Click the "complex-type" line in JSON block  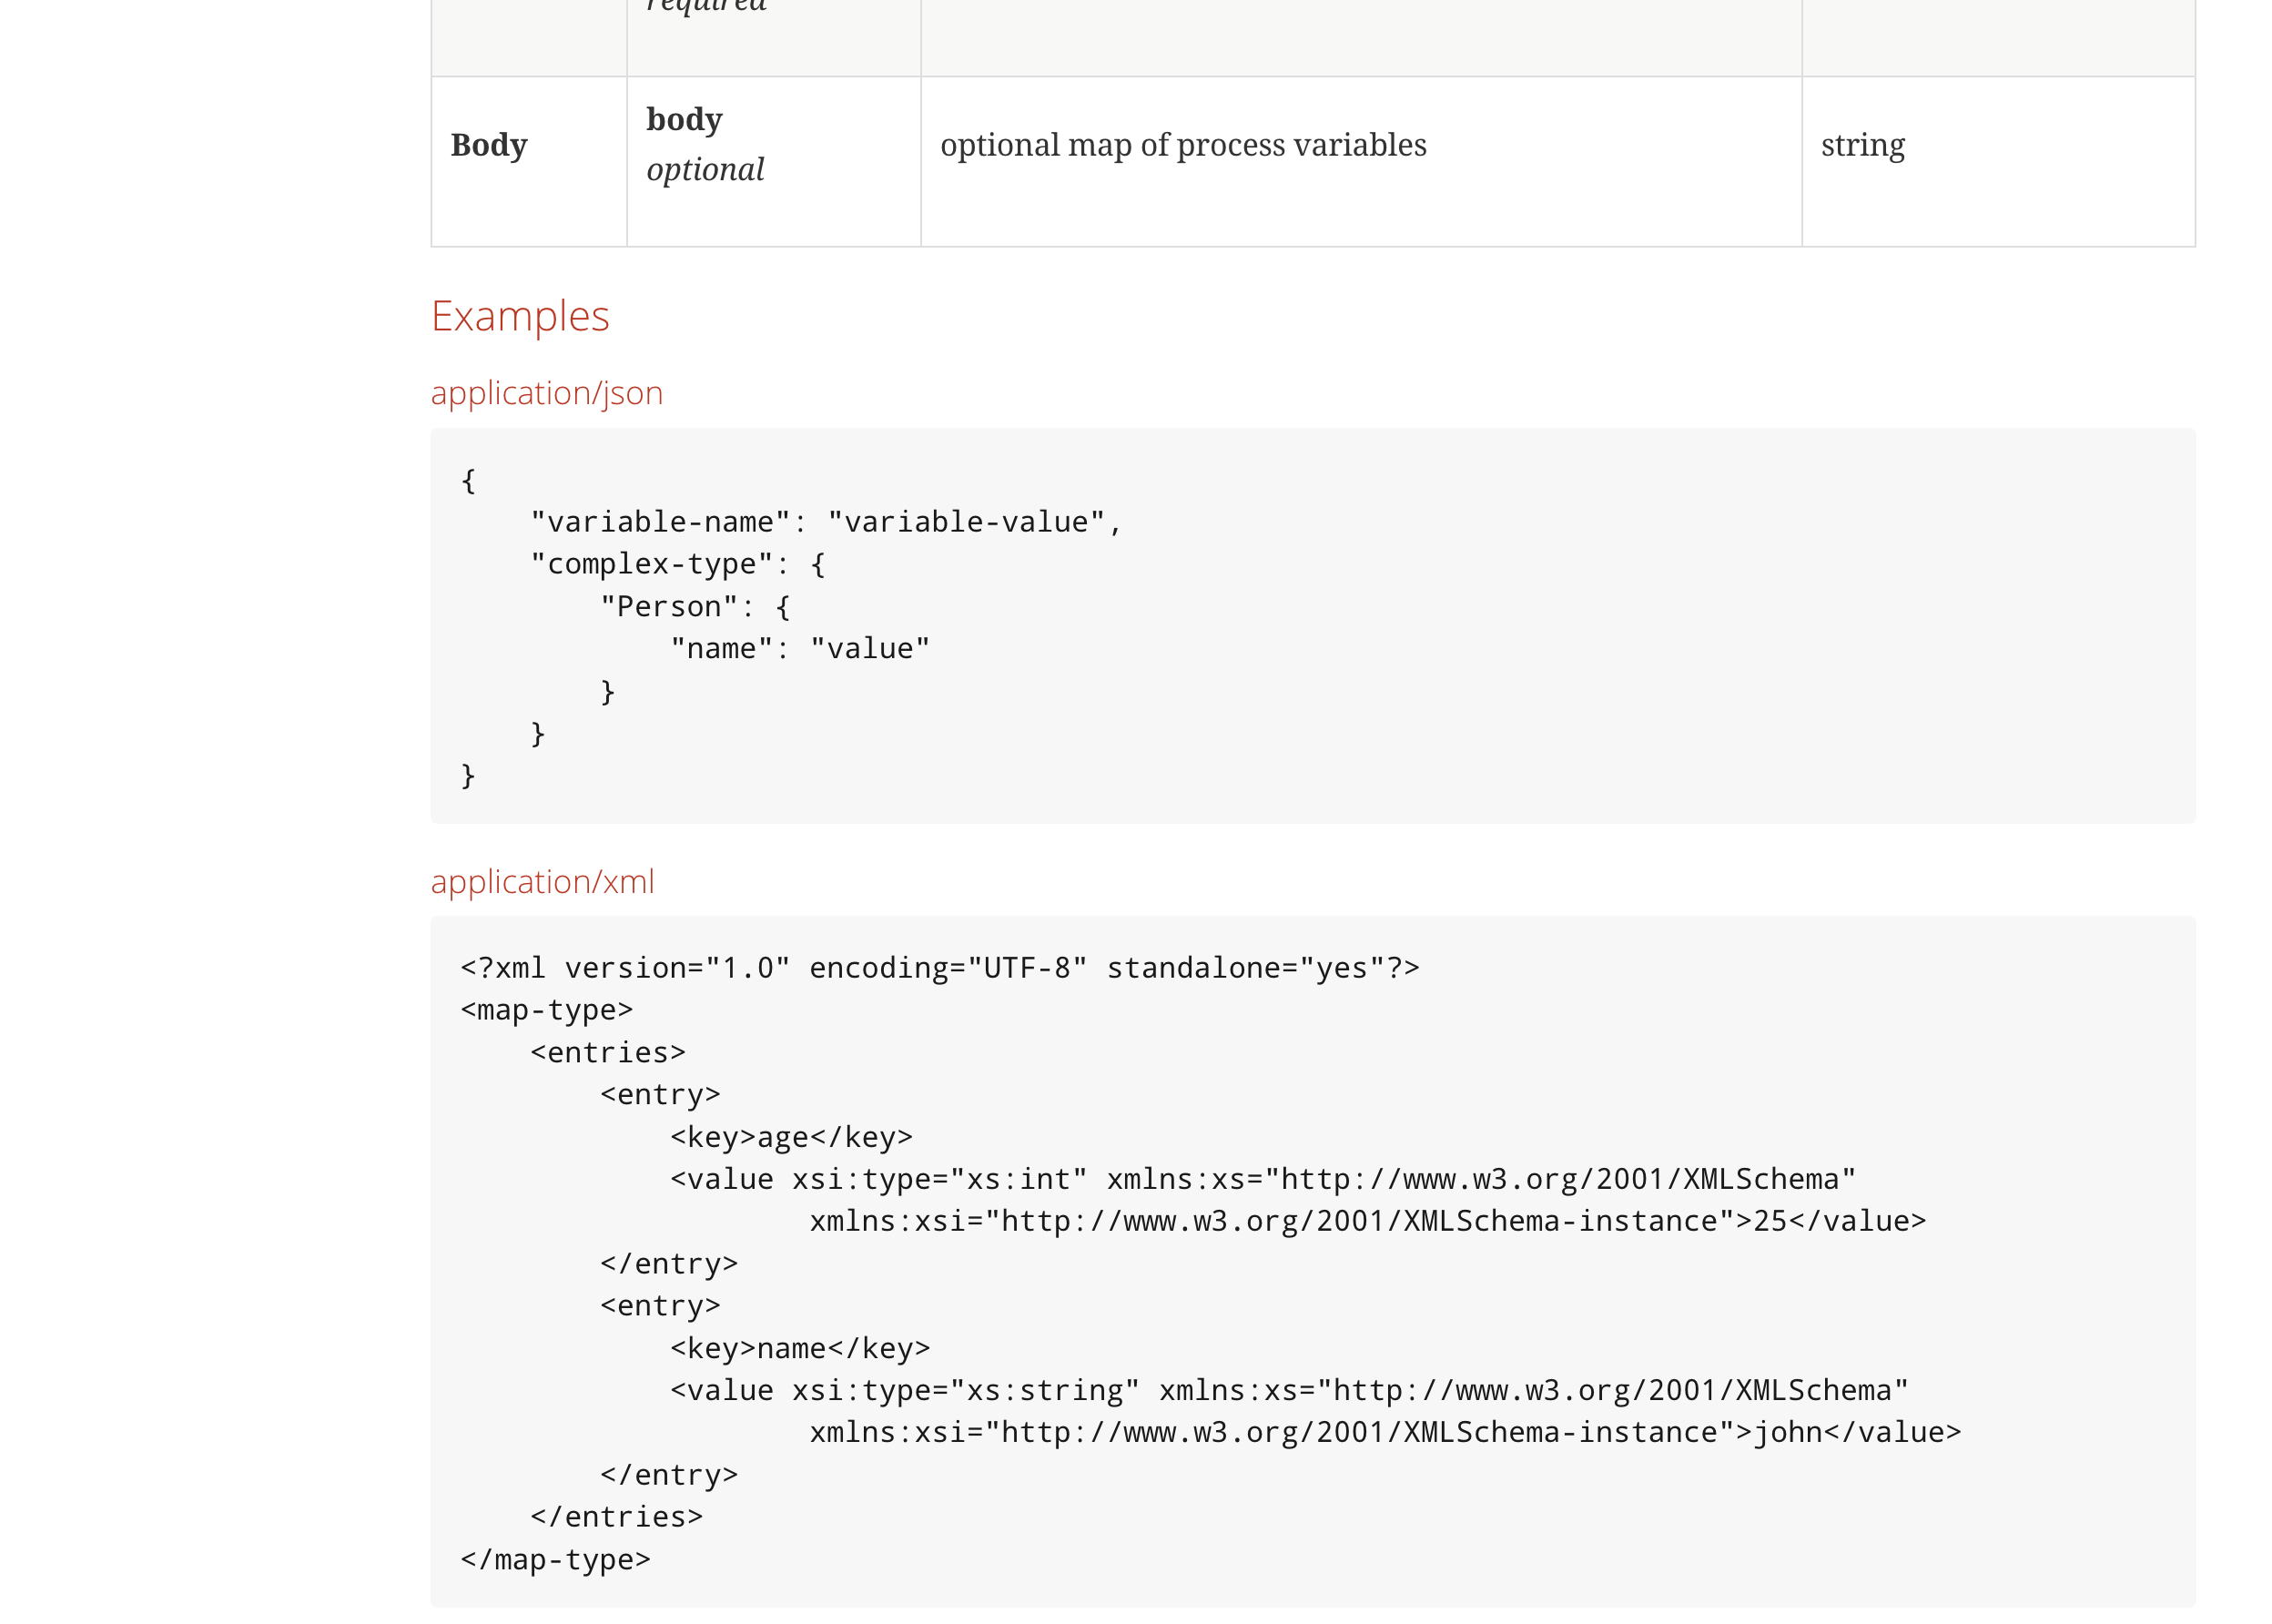[678, 564]
